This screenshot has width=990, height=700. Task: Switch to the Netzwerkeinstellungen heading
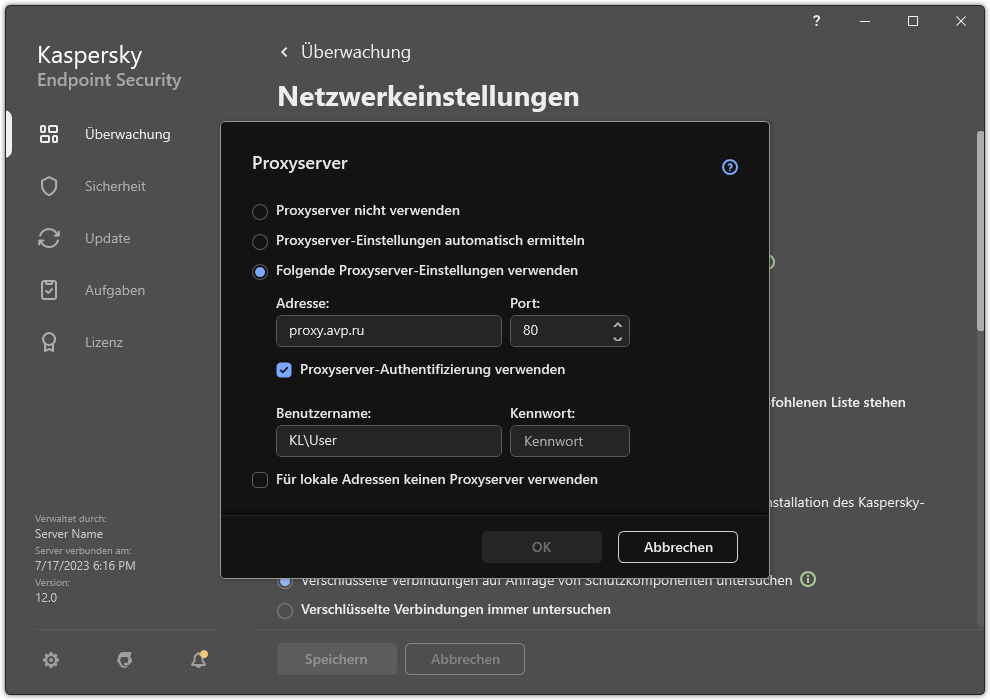tap(428, 96)
